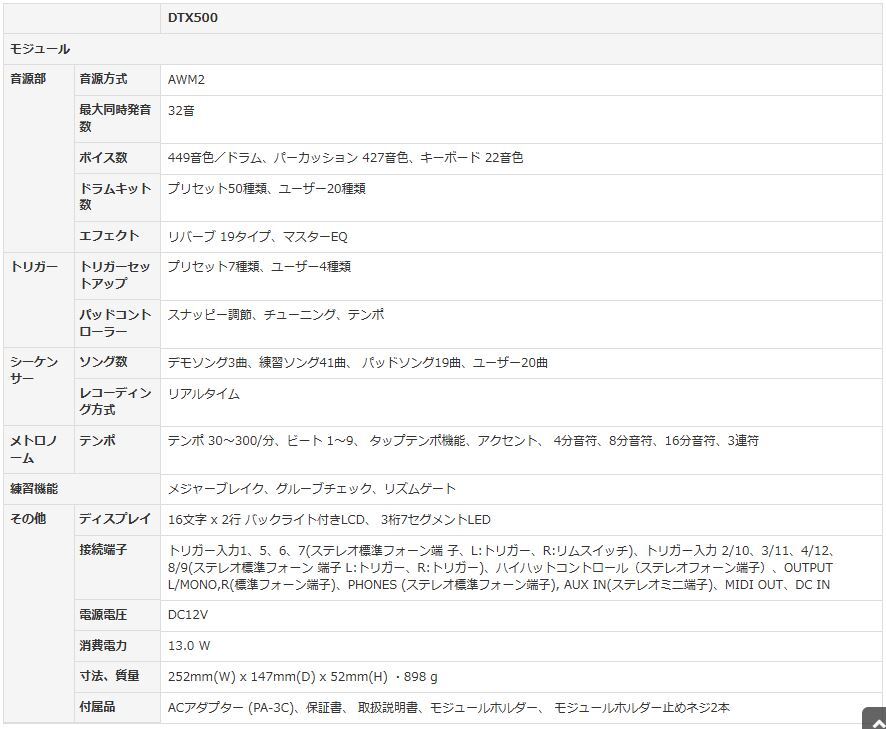This screenshot has width=886, height=729.
Task: Select the 付属品 row label
Action: click(97, 706)
